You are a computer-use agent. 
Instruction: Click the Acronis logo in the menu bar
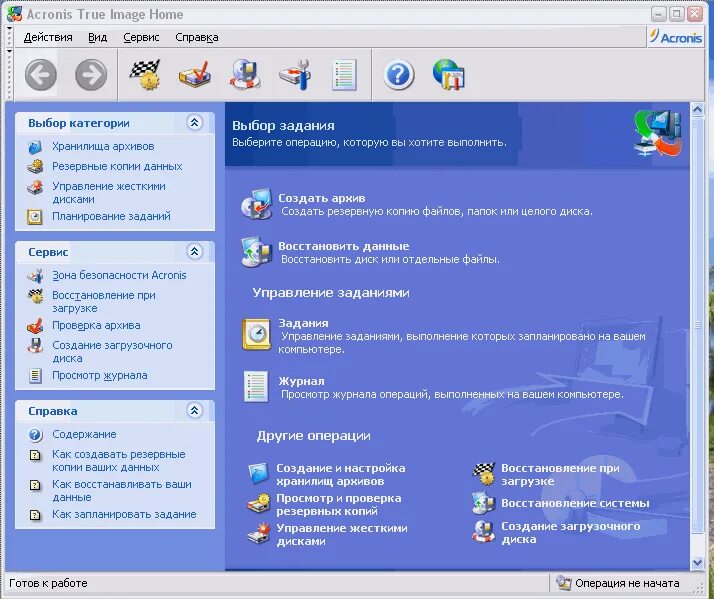pos(676,37)
